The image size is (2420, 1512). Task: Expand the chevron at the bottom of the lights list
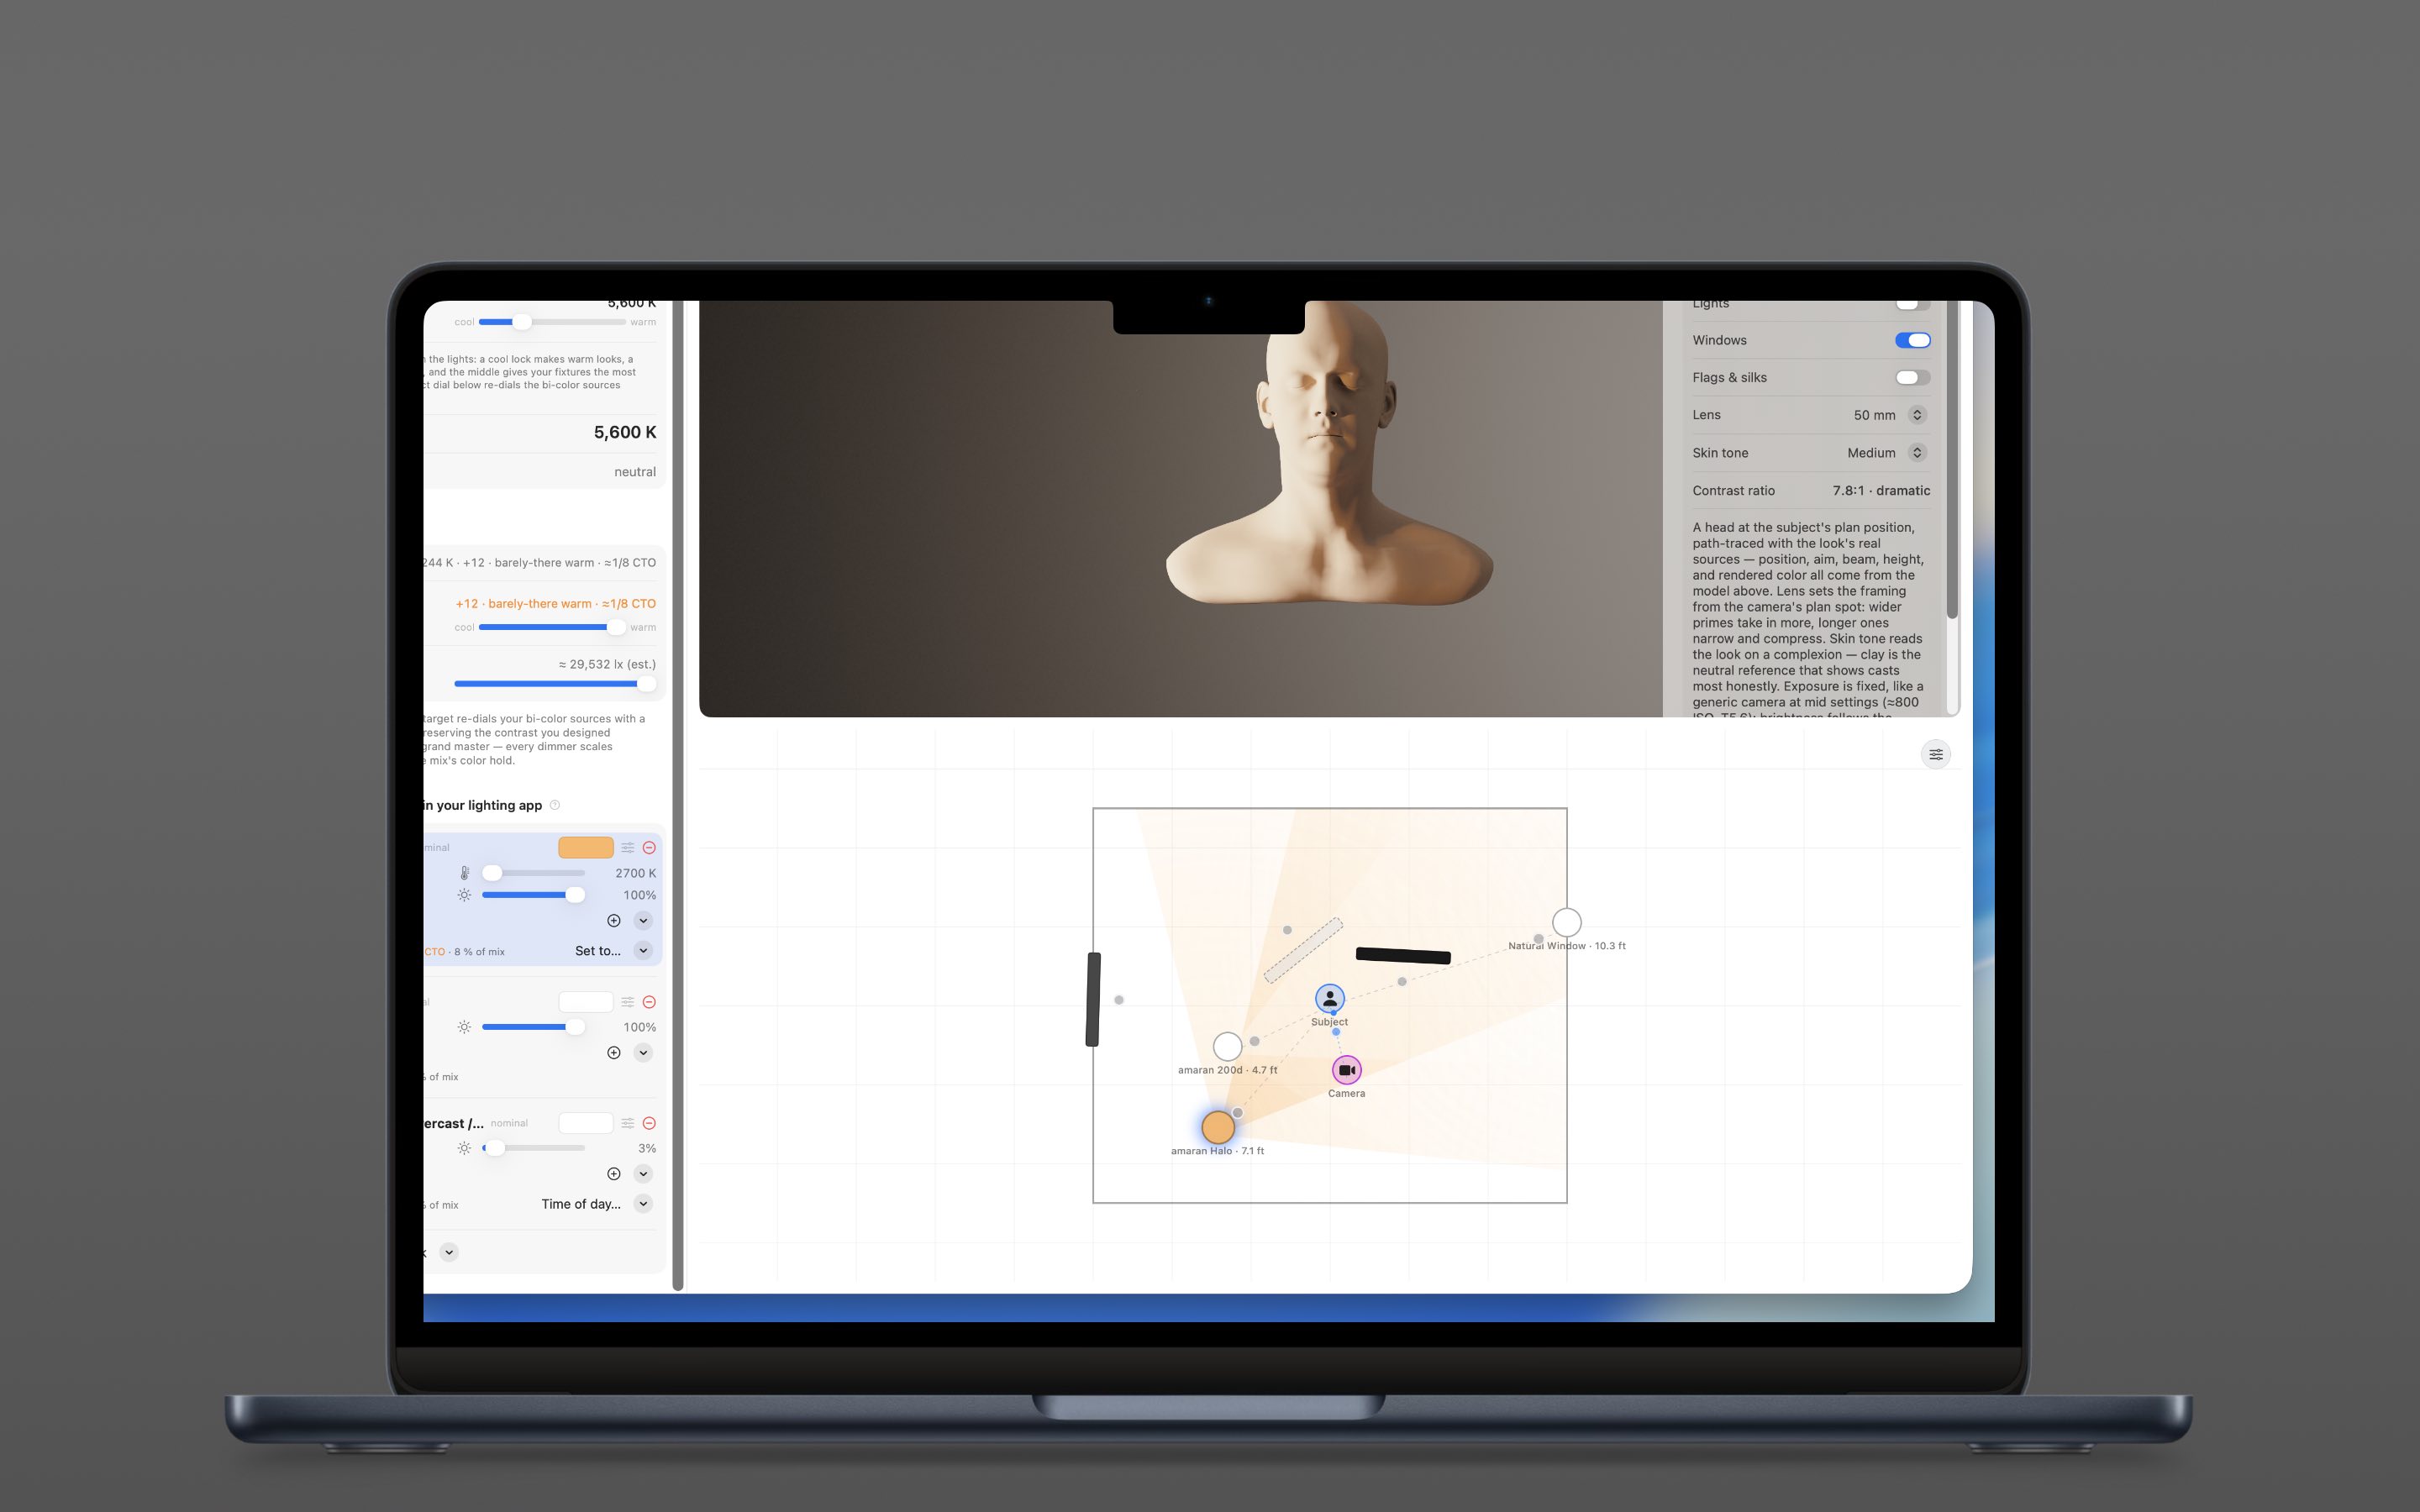[449, 1252]
